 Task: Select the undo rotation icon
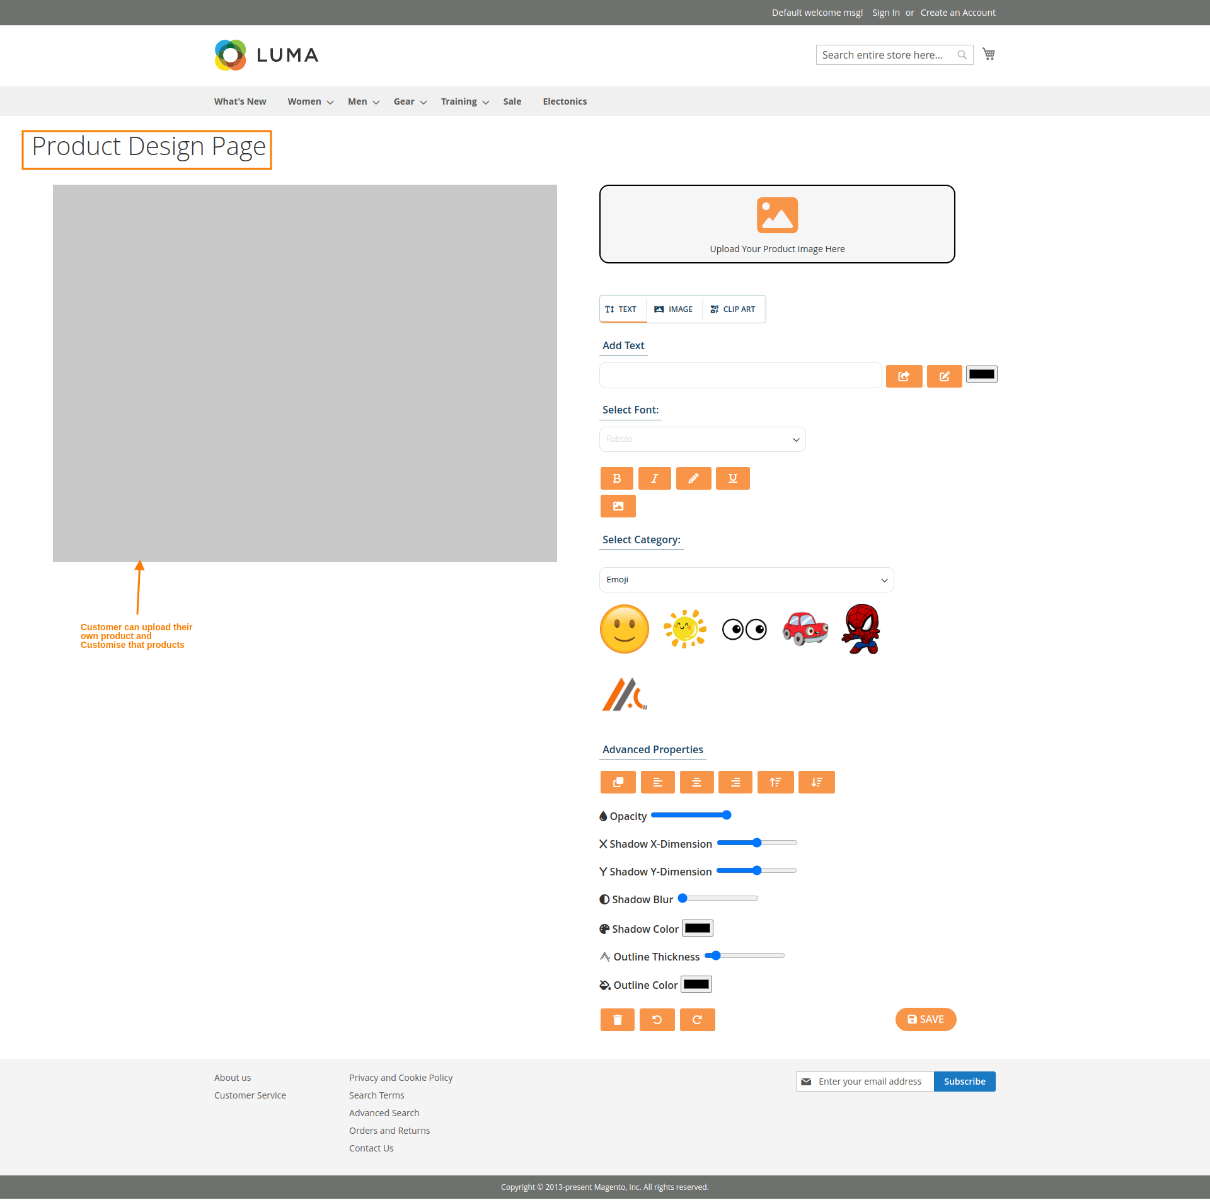click(x=657, y=1019)
